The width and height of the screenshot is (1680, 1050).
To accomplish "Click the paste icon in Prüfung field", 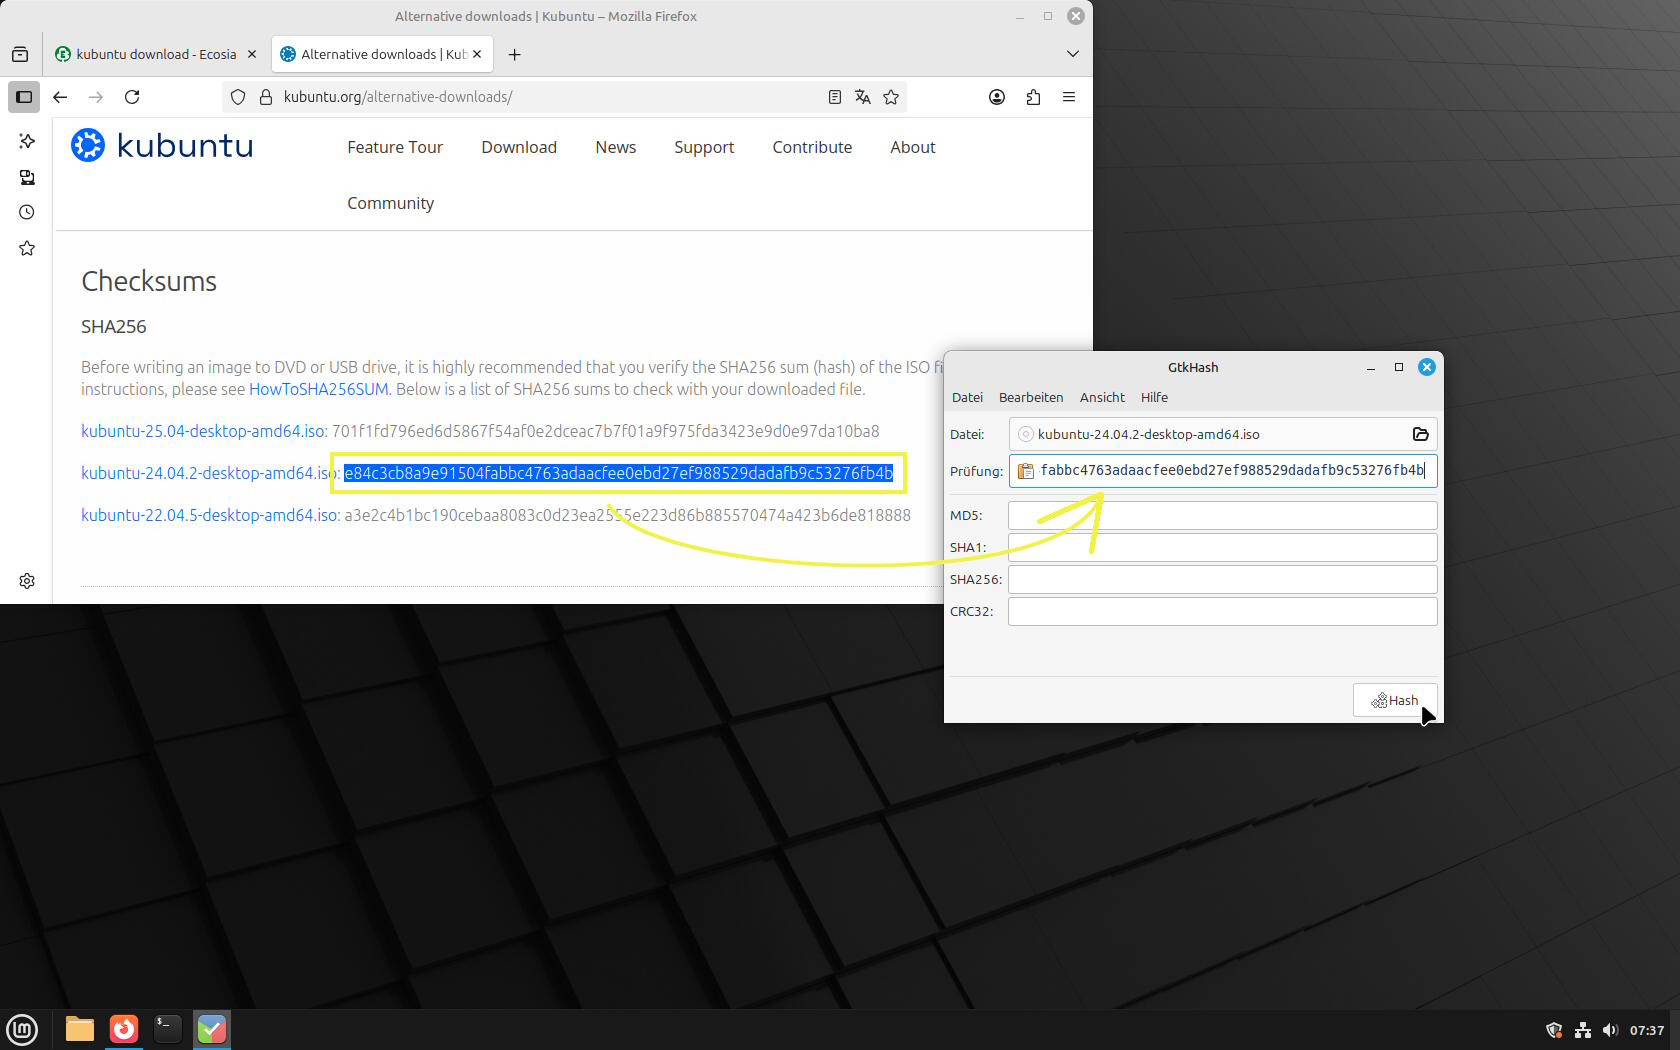I will pyautogui.click(x=1026, y=471).
